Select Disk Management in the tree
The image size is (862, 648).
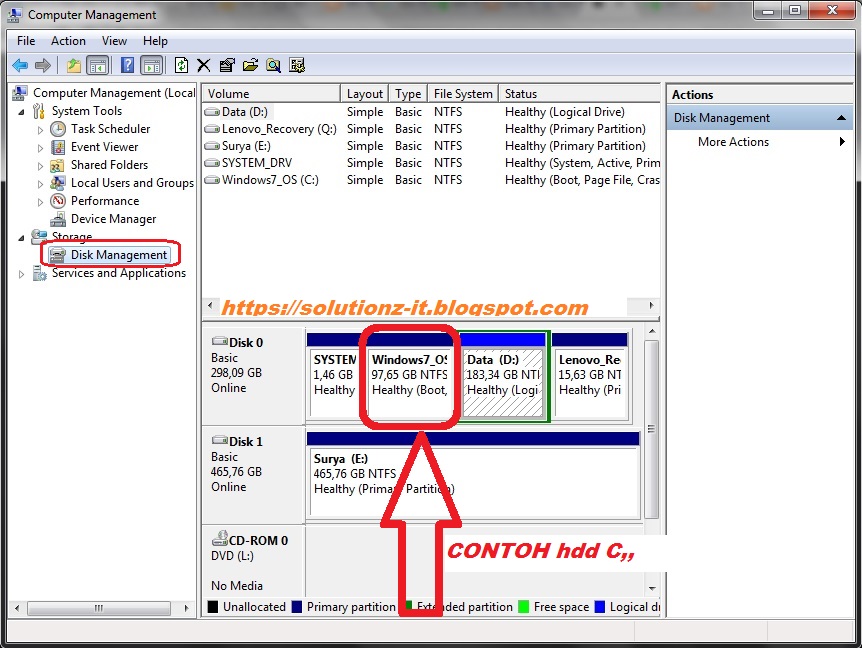point(119,255)
